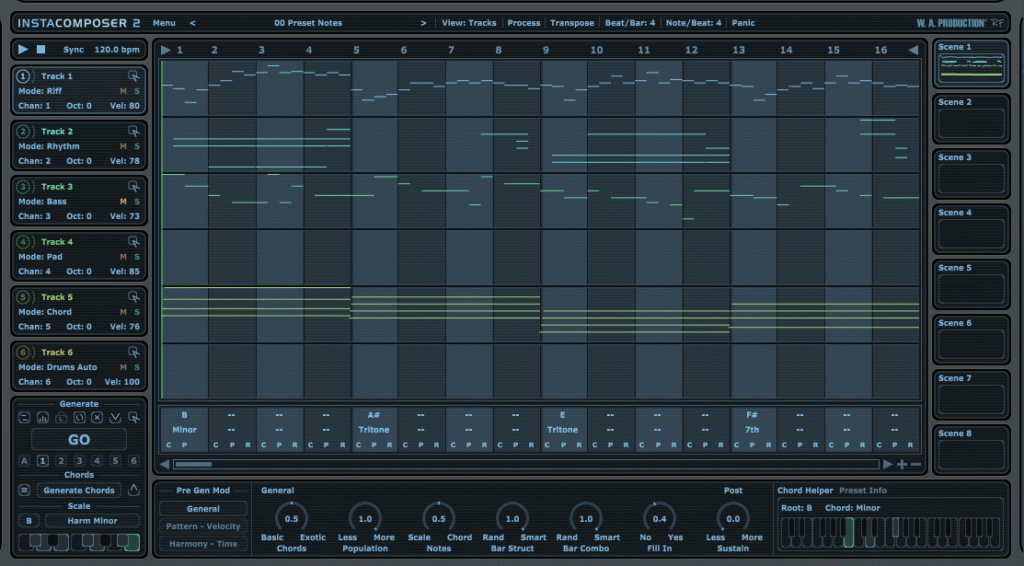1024x566 pixels.
Task: Click the circular regenerate icon in Generate panel
Action: point(79,417)
